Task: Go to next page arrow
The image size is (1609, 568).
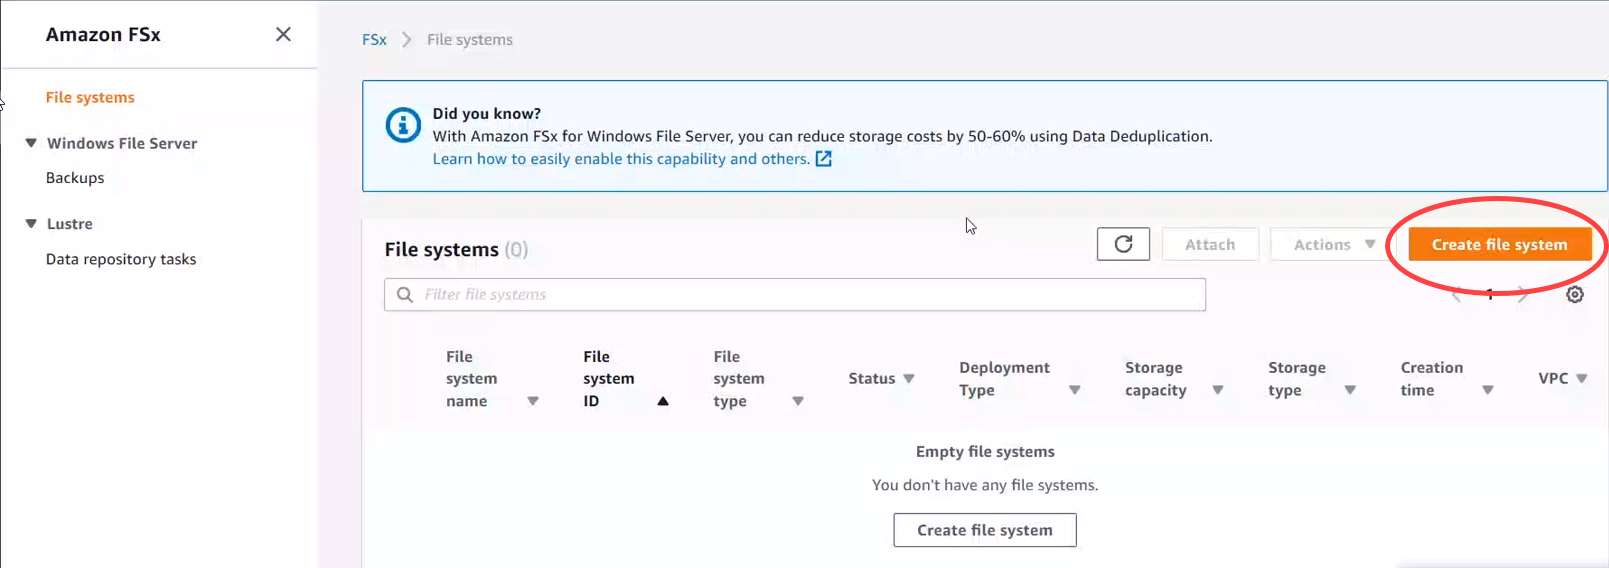Action: [1522, 294]
